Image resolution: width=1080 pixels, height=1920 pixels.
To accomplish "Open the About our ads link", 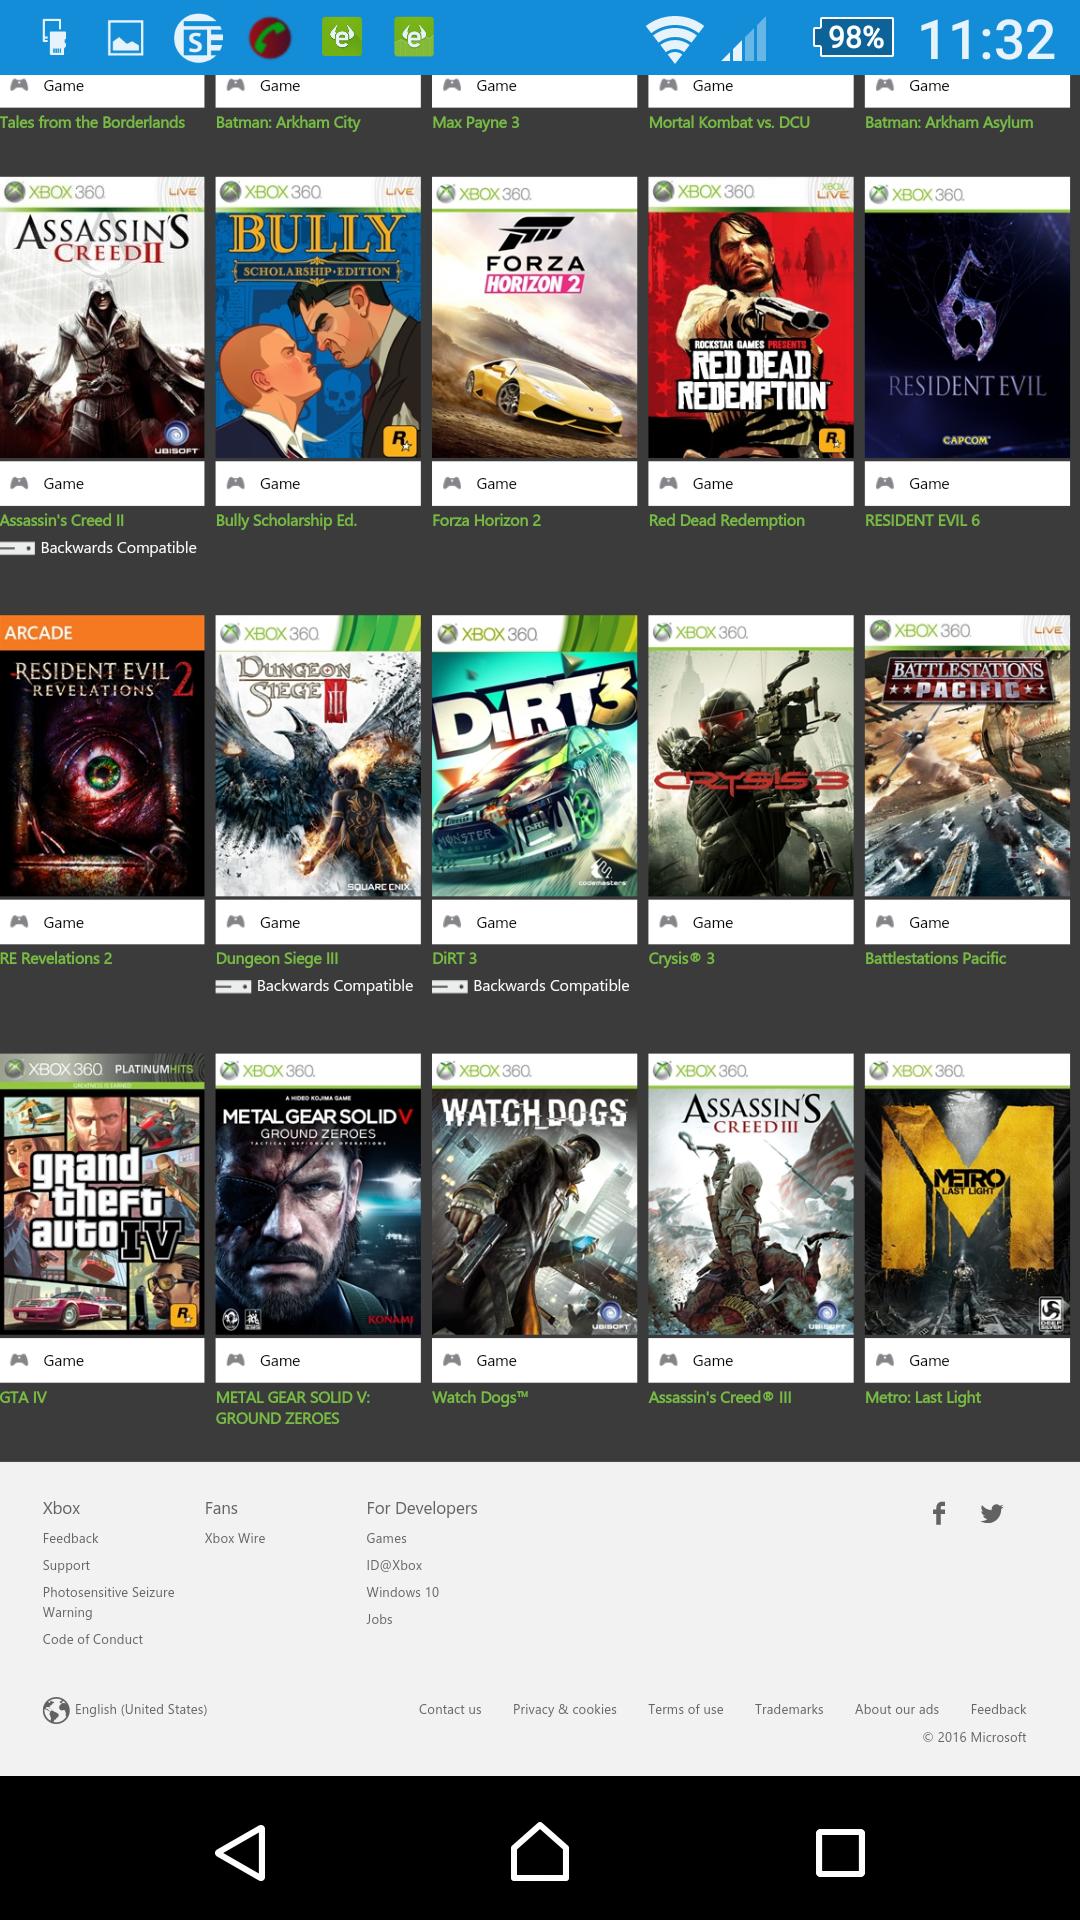I will click(x=897, y=1709).
